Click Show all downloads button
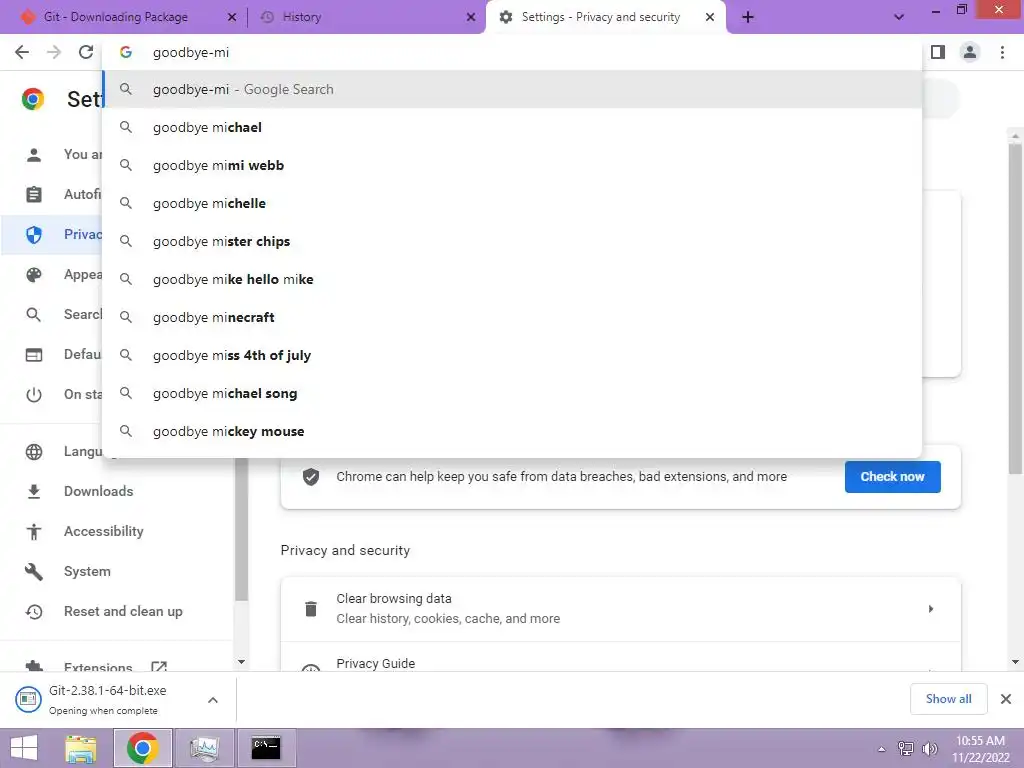 pos(948,699)
